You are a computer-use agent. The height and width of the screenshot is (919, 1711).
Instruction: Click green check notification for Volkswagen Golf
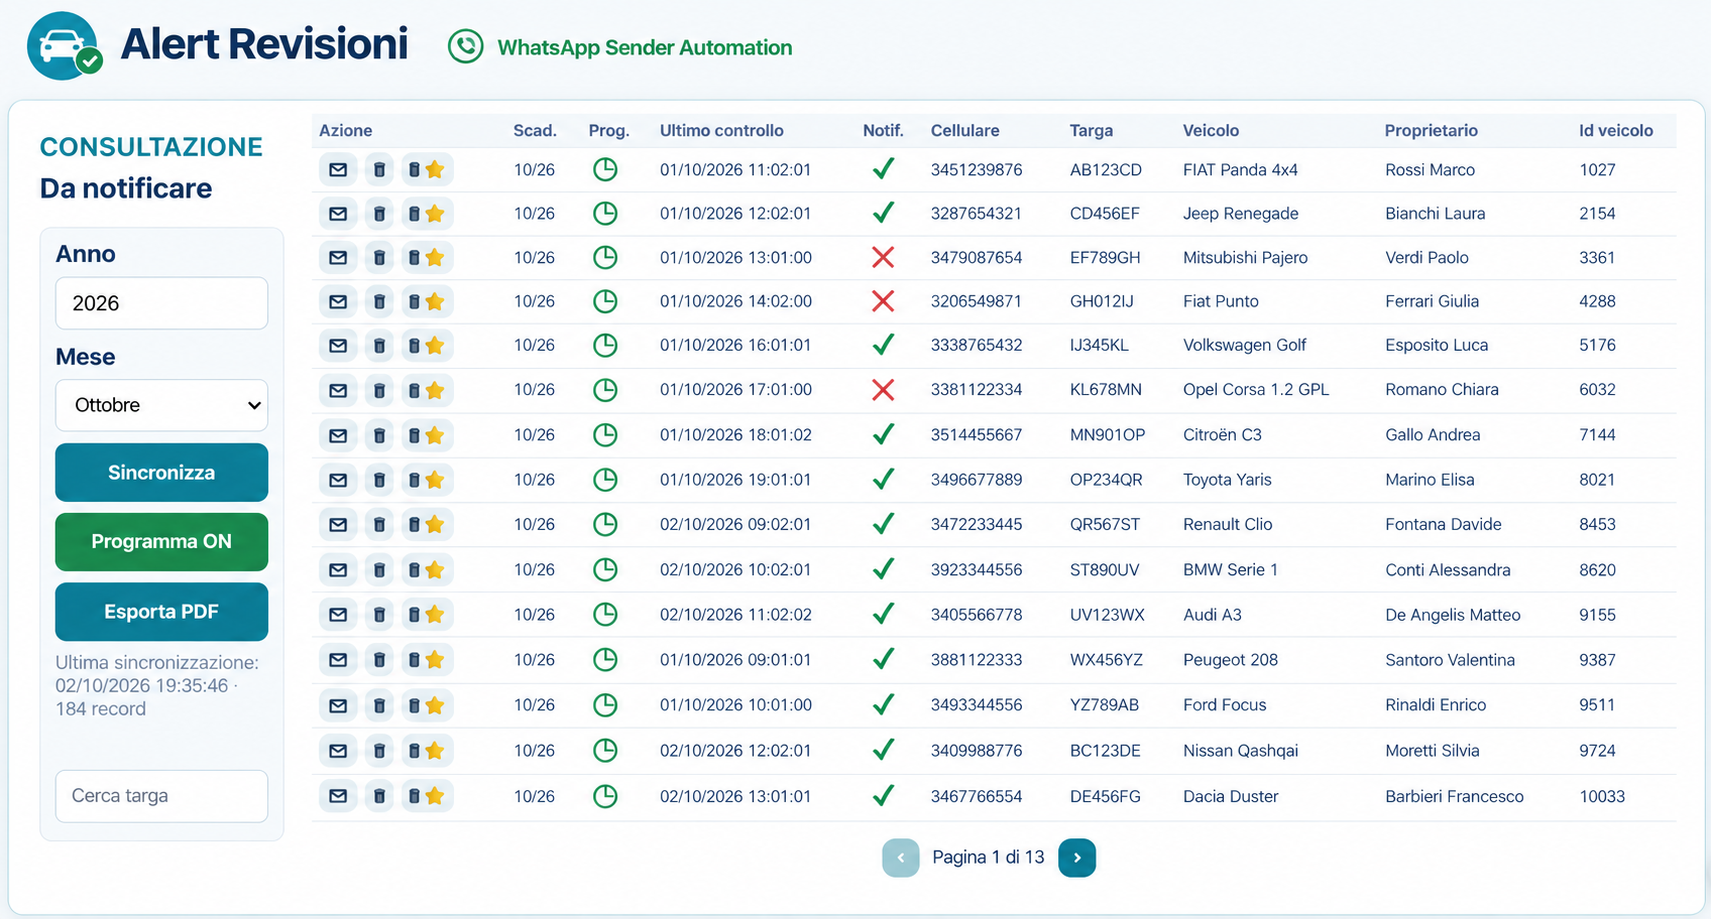pos(882,345)
